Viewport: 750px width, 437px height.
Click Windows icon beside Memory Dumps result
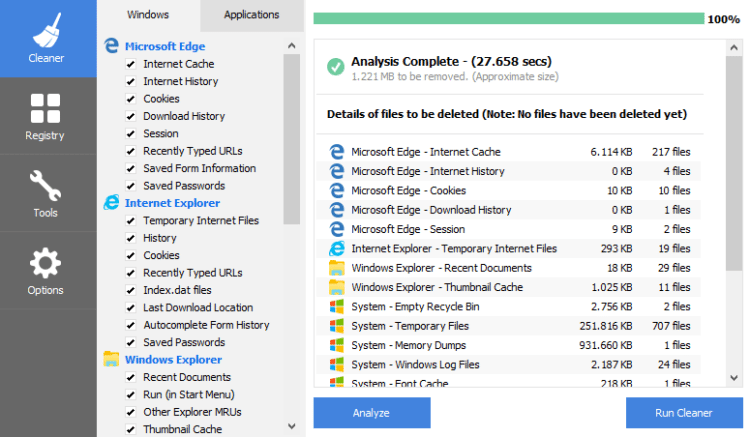[337, 345]
